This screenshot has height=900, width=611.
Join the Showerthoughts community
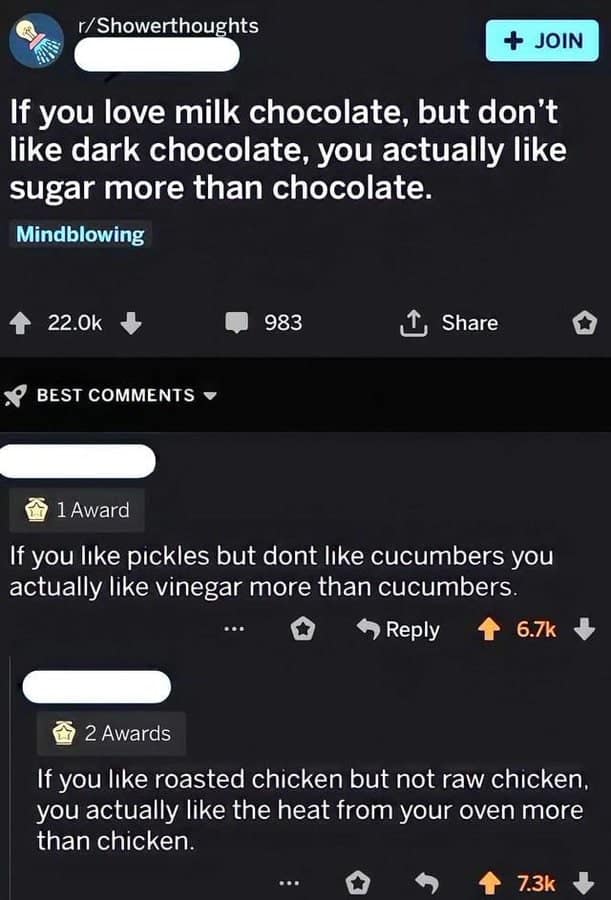(542, 41)
